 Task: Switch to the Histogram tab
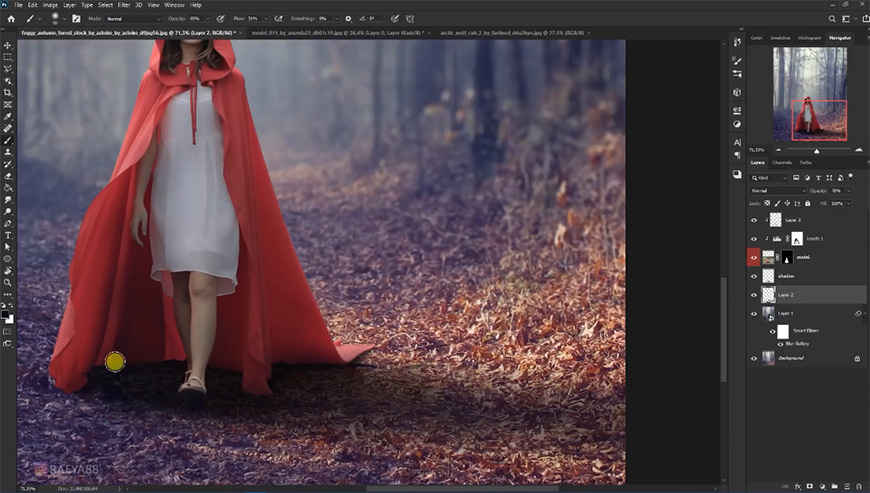click(810, 38)
